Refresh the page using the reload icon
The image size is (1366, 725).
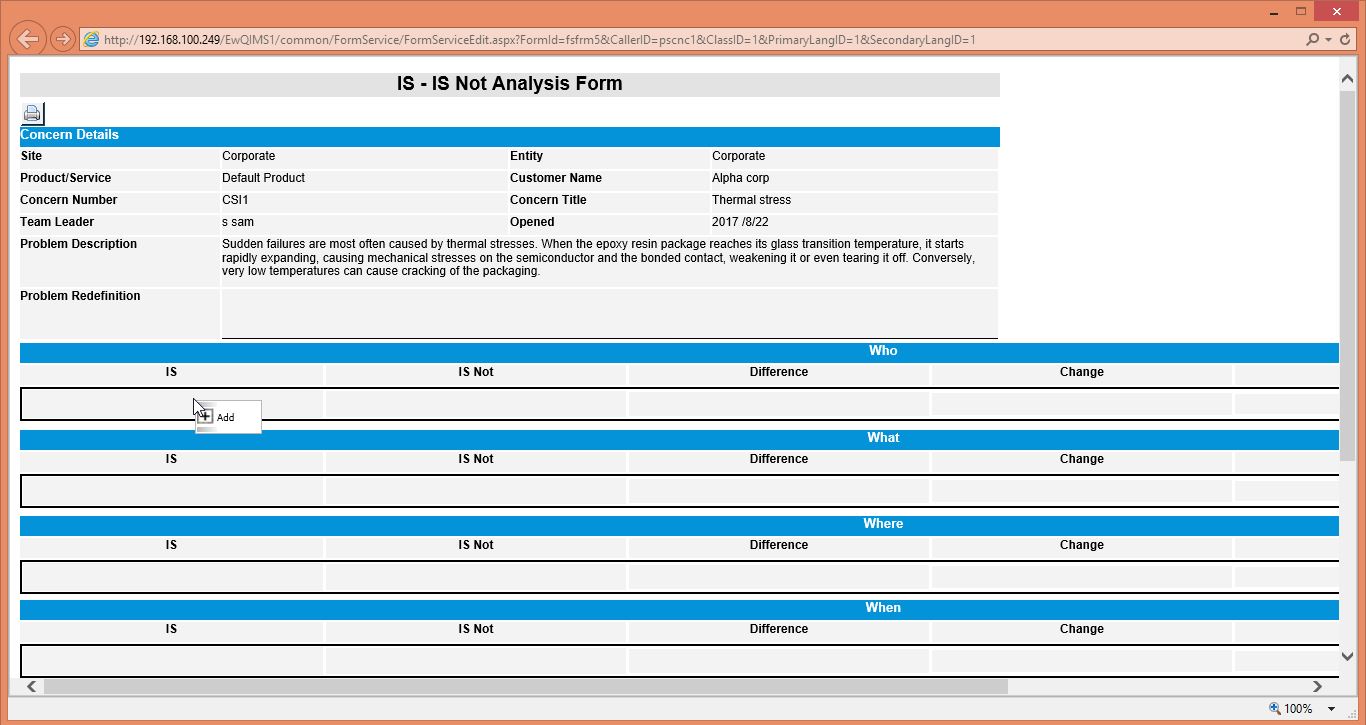click(1345, 40)
